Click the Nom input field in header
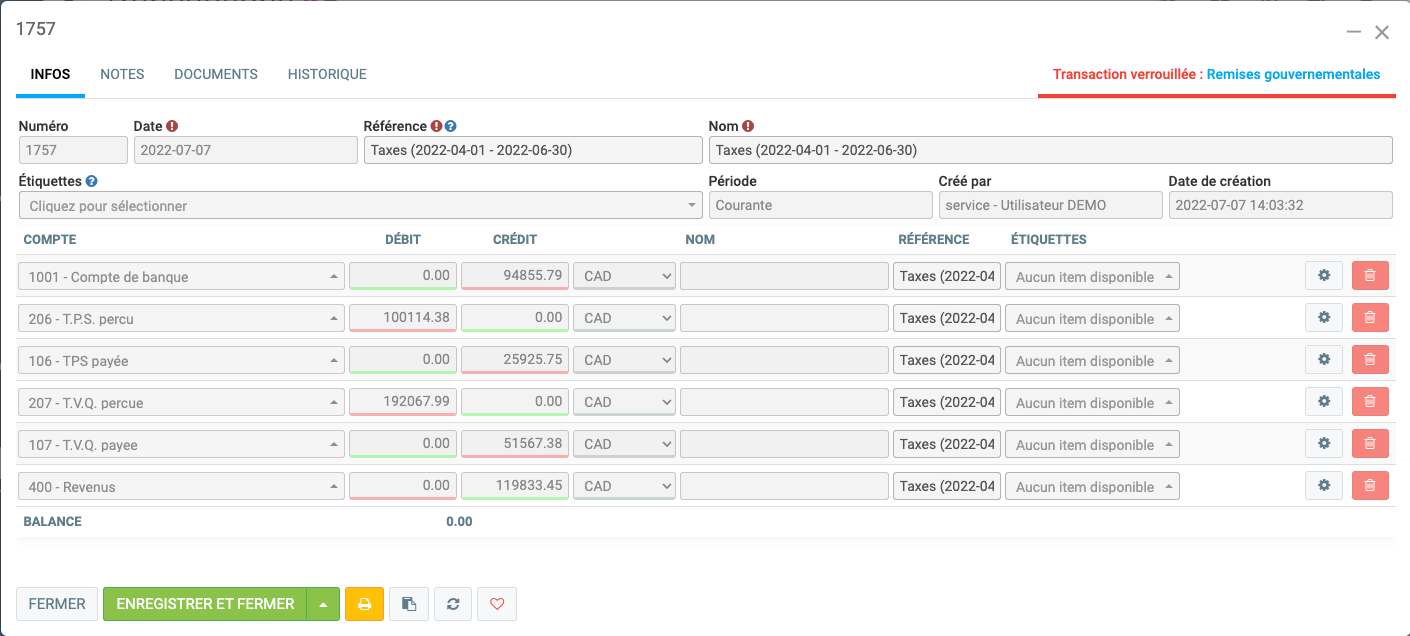Screen dimensions: 1410x636 click(x=1050, y=150)
